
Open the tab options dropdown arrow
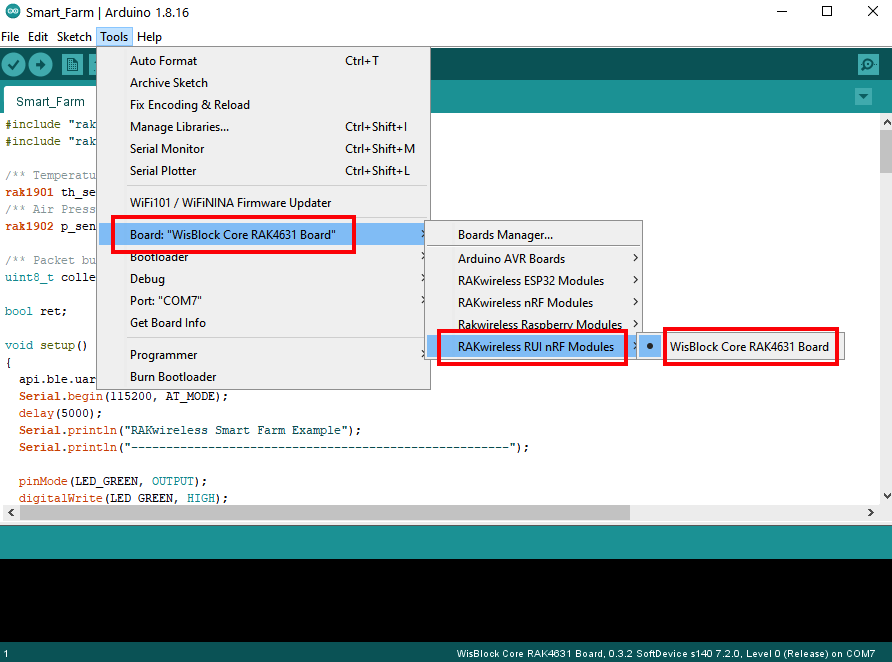864,96
